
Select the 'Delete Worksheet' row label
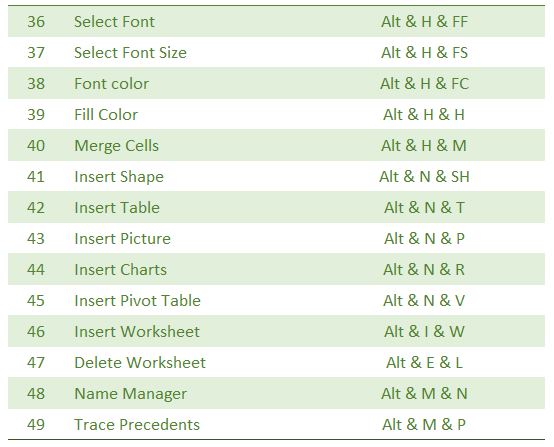(x=140, y=363)
